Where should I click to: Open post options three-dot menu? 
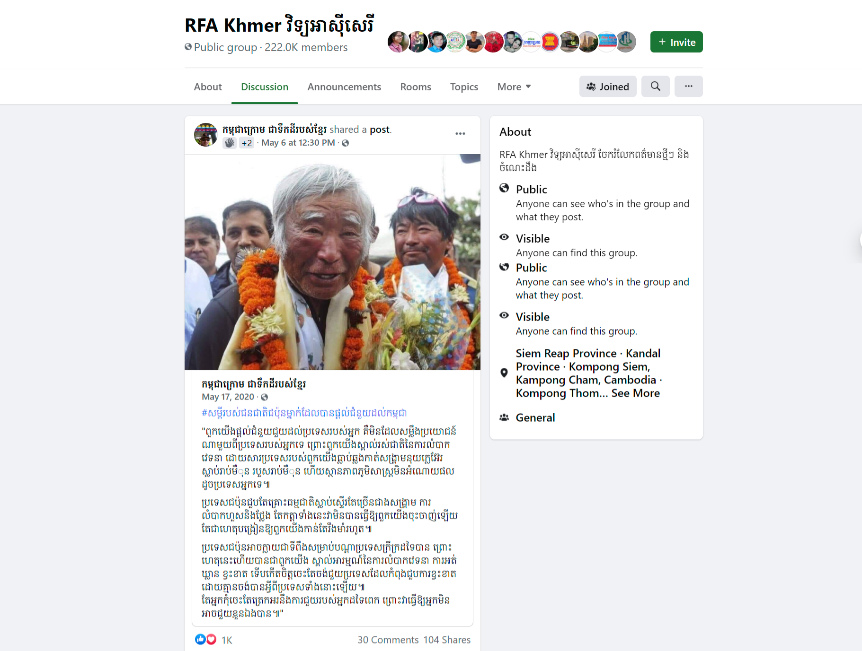(x=460, y=134)
